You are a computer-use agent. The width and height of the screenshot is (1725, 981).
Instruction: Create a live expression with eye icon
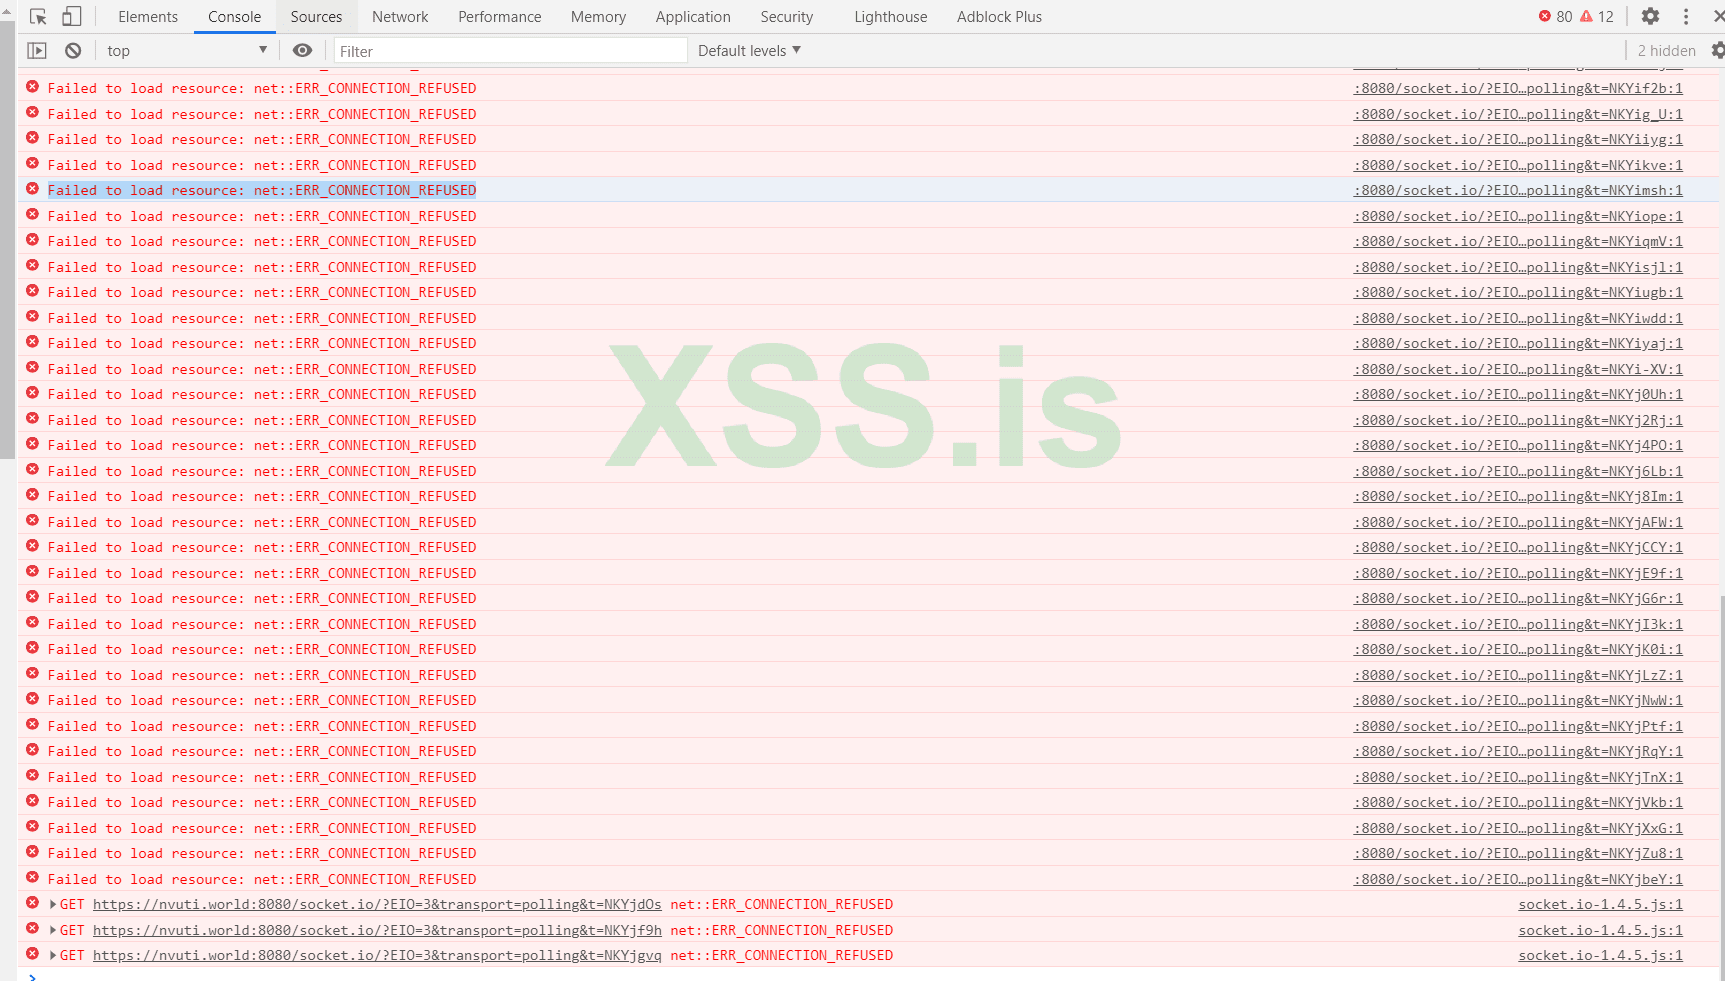302,51
